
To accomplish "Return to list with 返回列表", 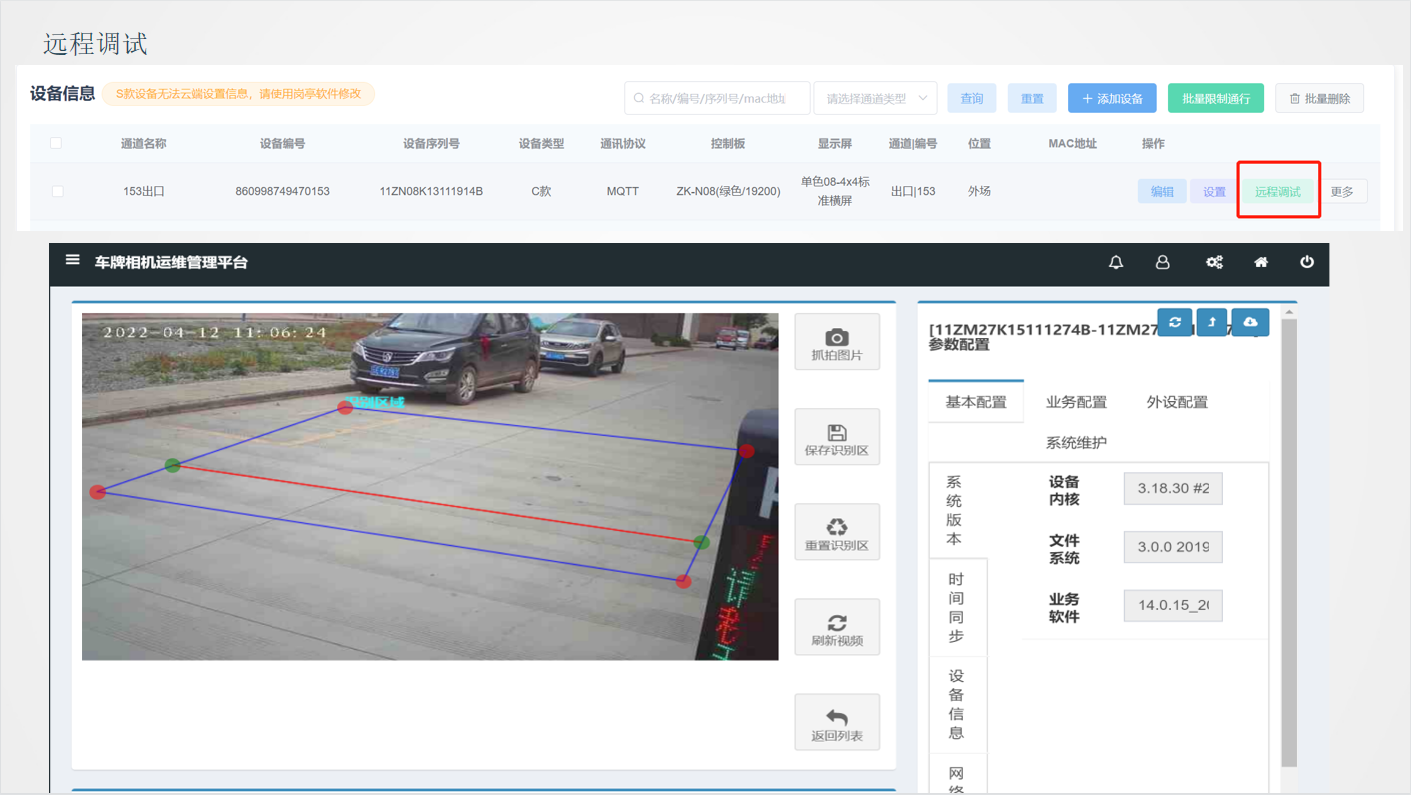I will tap(837, 722).
